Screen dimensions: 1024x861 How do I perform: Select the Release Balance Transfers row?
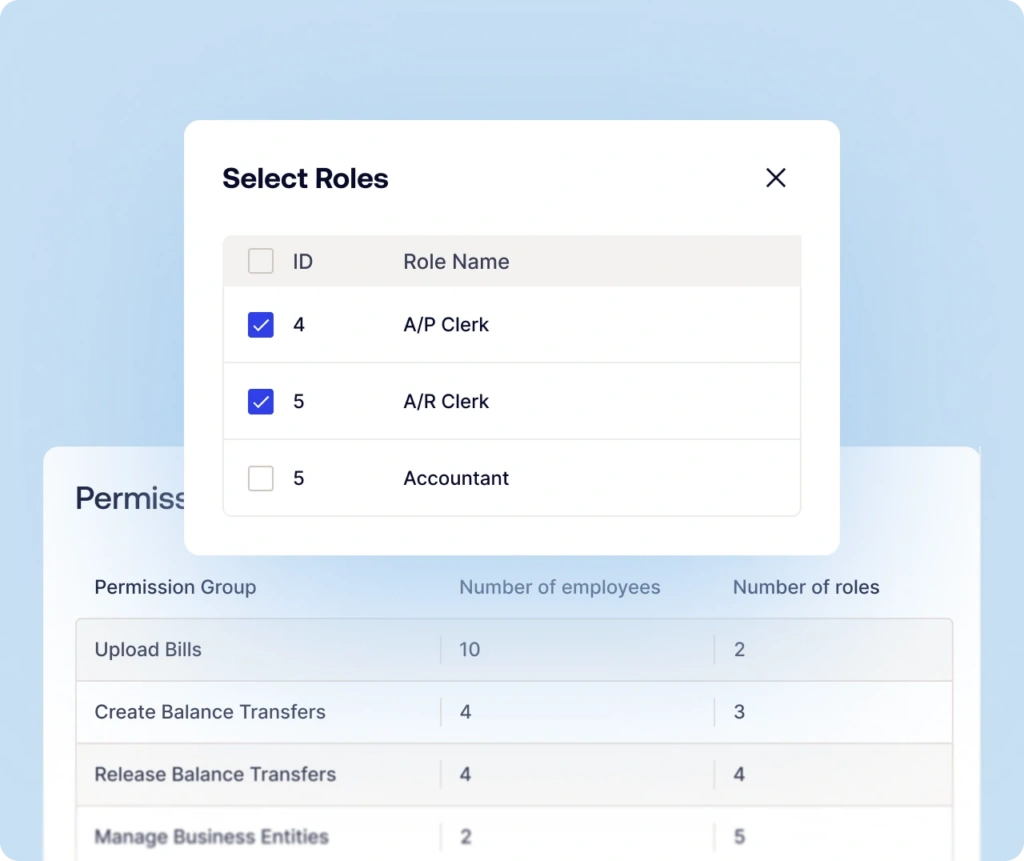tap(215, 774)
